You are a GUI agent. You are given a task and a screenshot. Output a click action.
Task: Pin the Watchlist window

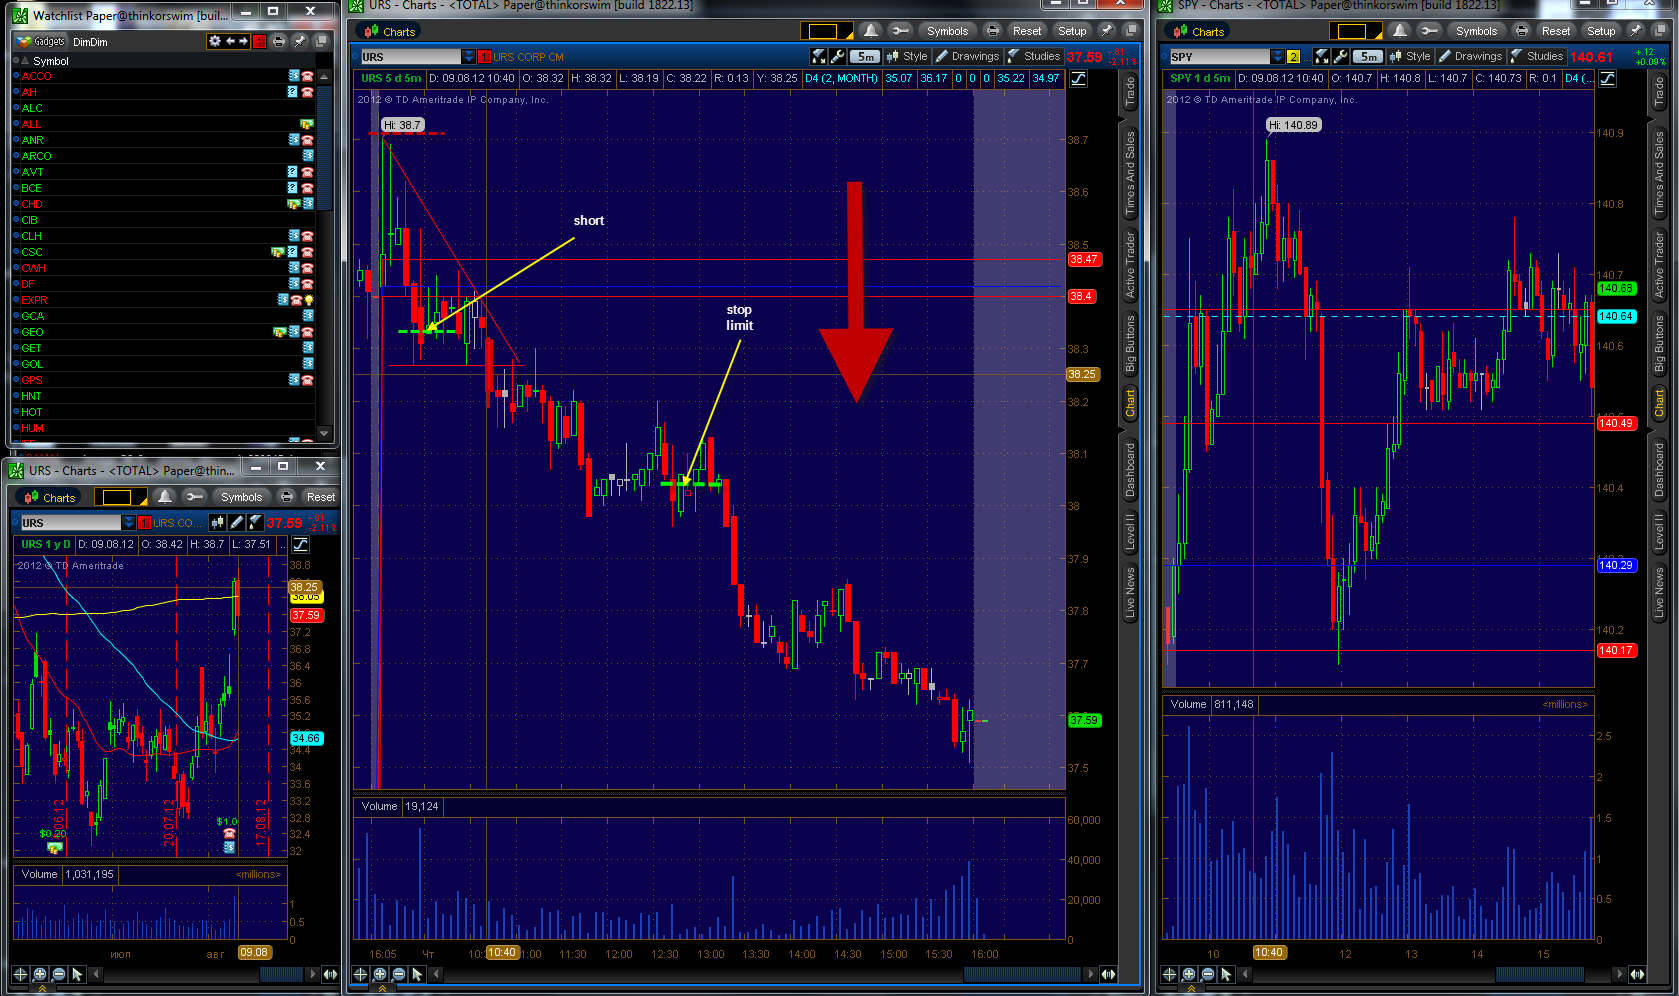click(299, 41)
